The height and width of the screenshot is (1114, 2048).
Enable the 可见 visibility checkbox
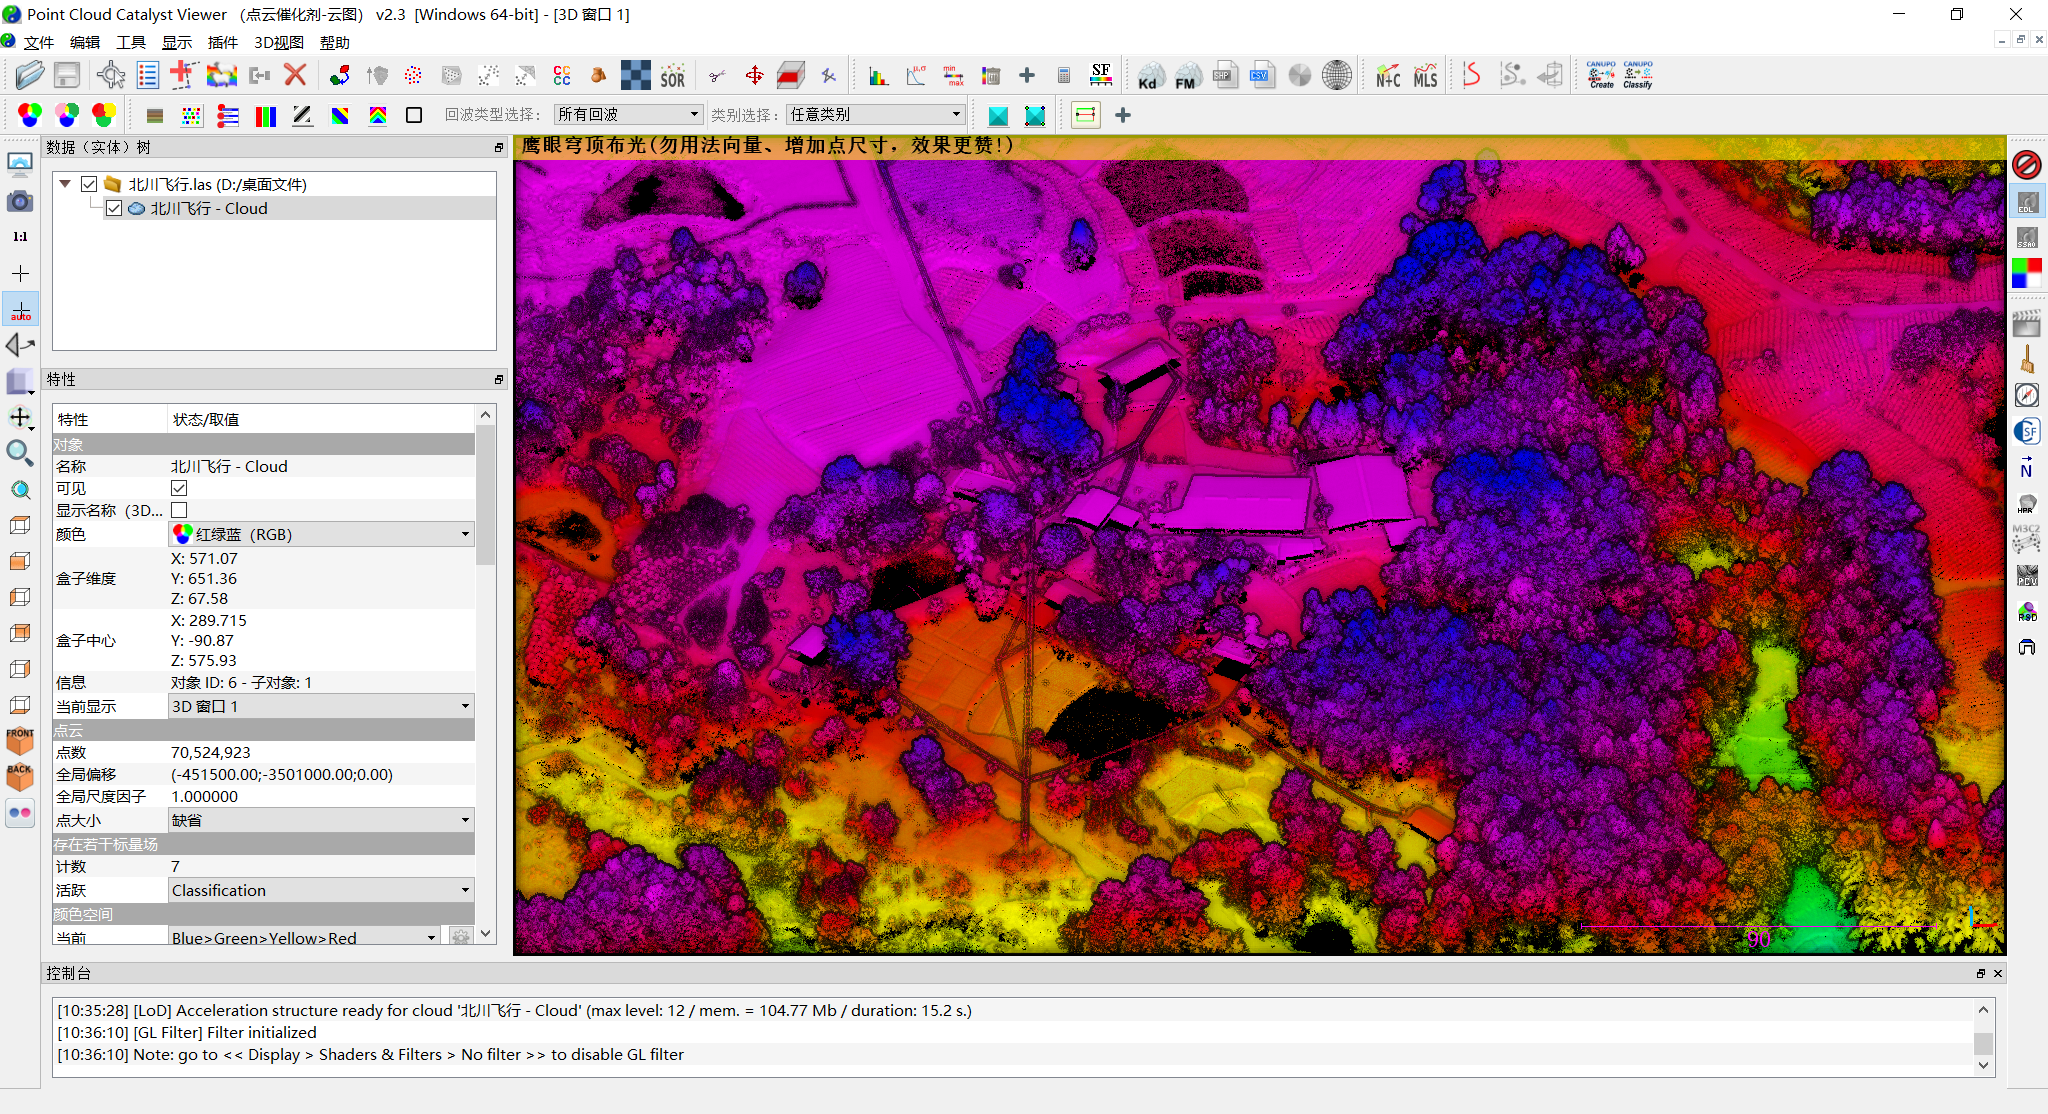coord(176,488)
